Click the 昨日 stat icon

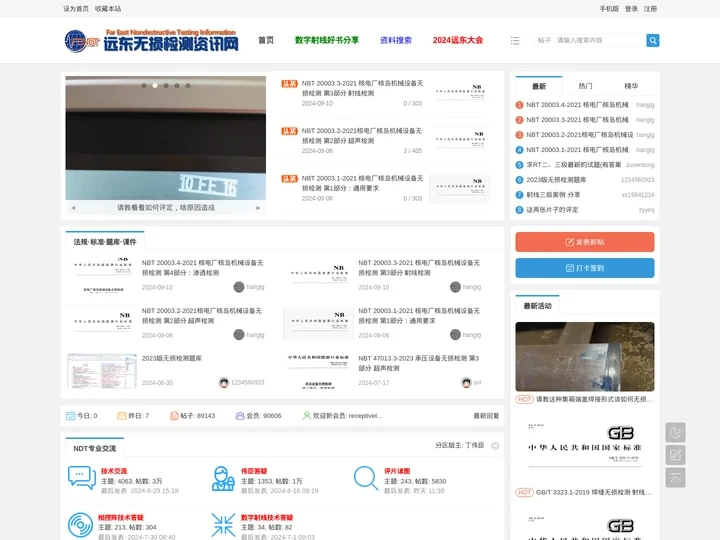point(122,416)
